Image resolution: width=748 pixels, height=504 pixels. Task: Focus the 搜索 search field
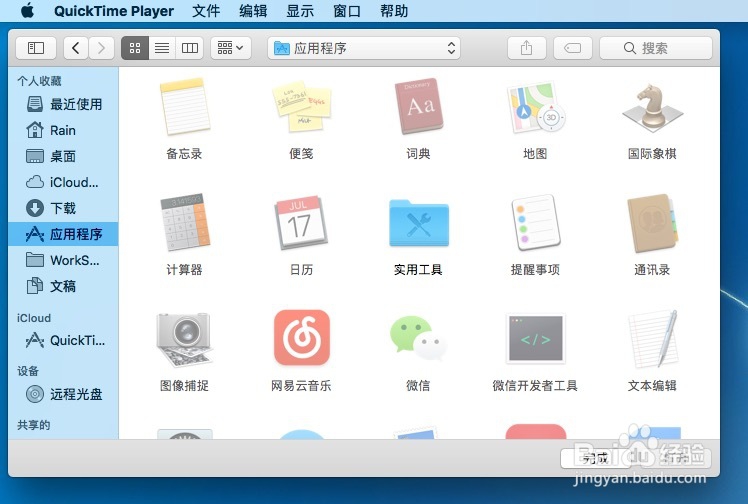click(656, 48)
